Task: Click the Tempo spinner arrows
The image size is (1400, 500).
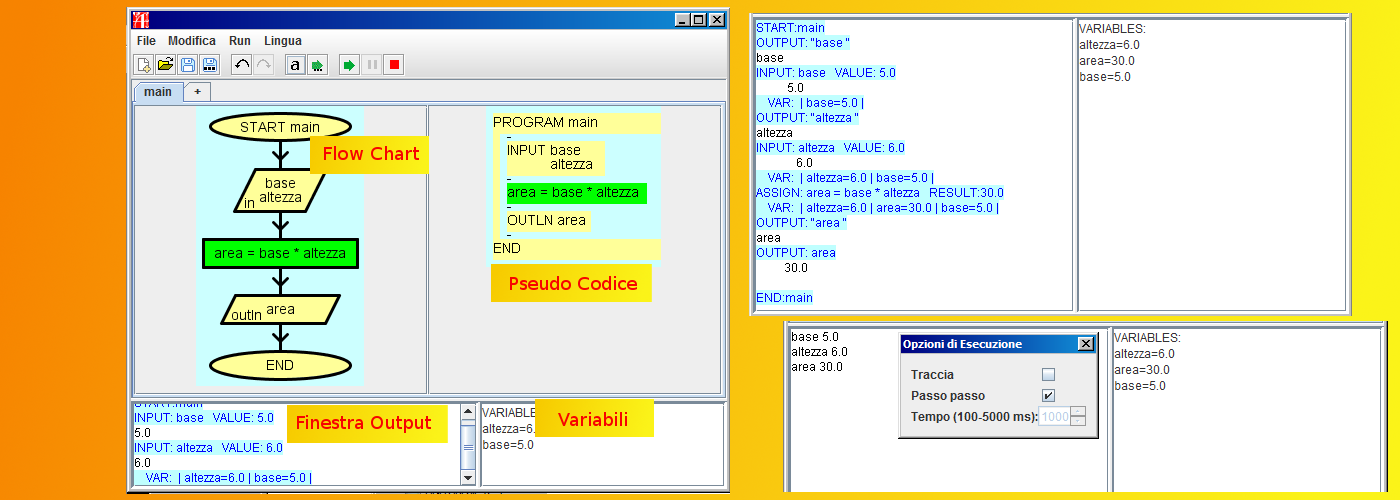Action: [x=1078, y=416]
